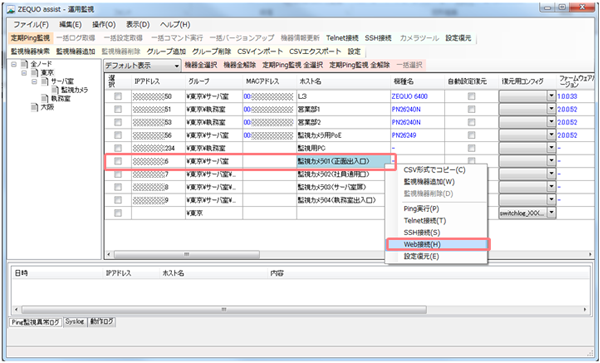
Task: Click the CSVインポート toolbar button
Action: click(260, 51)
